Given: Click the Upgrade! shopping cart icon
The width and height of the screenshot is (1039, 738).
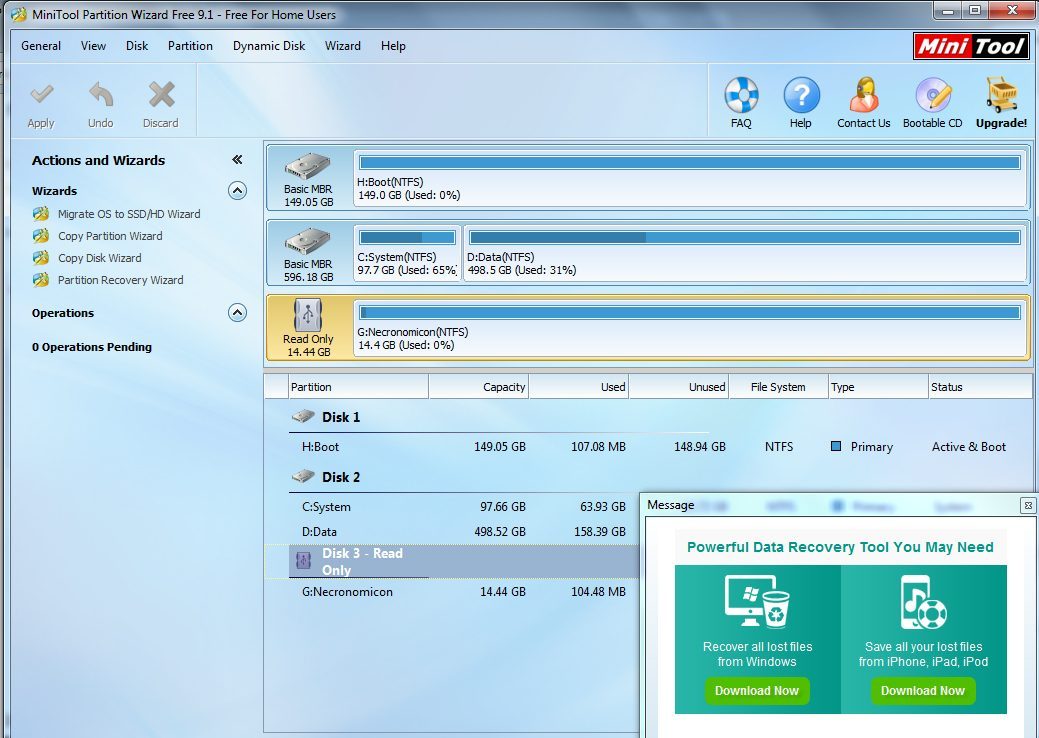Looking at the screenshot, I should (1001, 95).
